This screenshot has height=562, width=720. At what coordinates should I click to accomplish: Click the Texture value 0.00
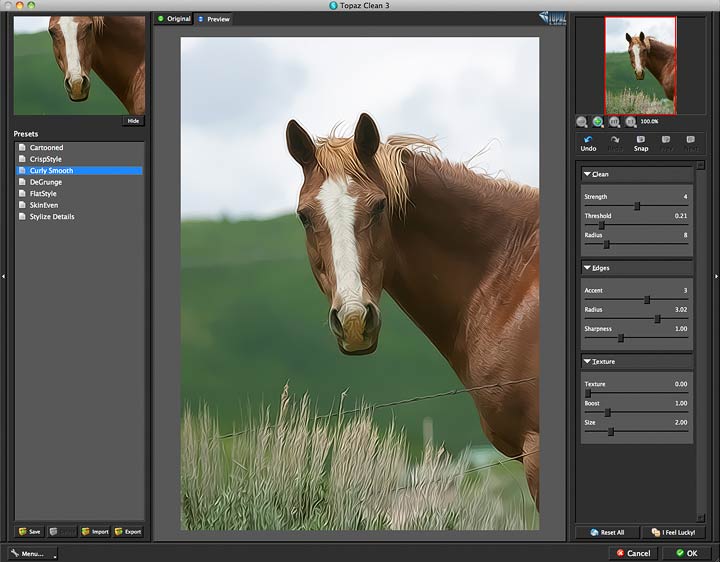pyautogui.click(x=681, y=384)
